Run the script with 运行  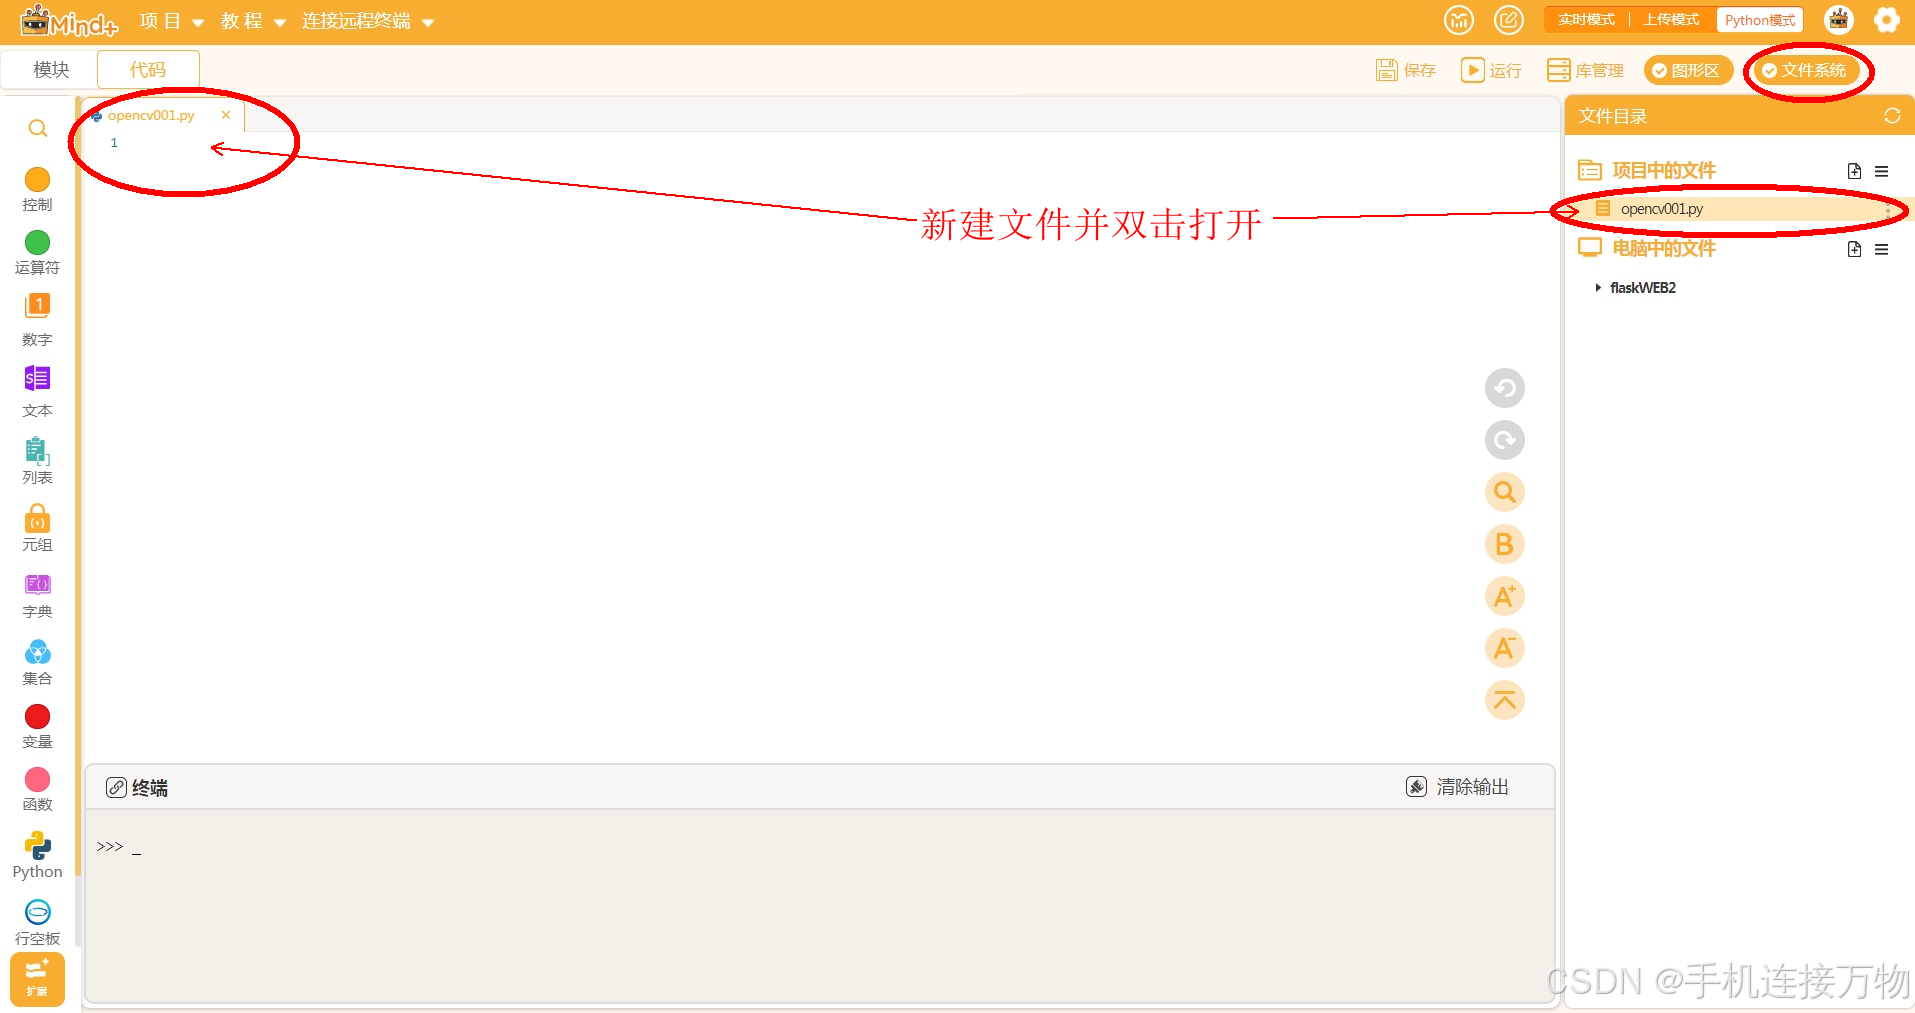[x=1491, y=70]
